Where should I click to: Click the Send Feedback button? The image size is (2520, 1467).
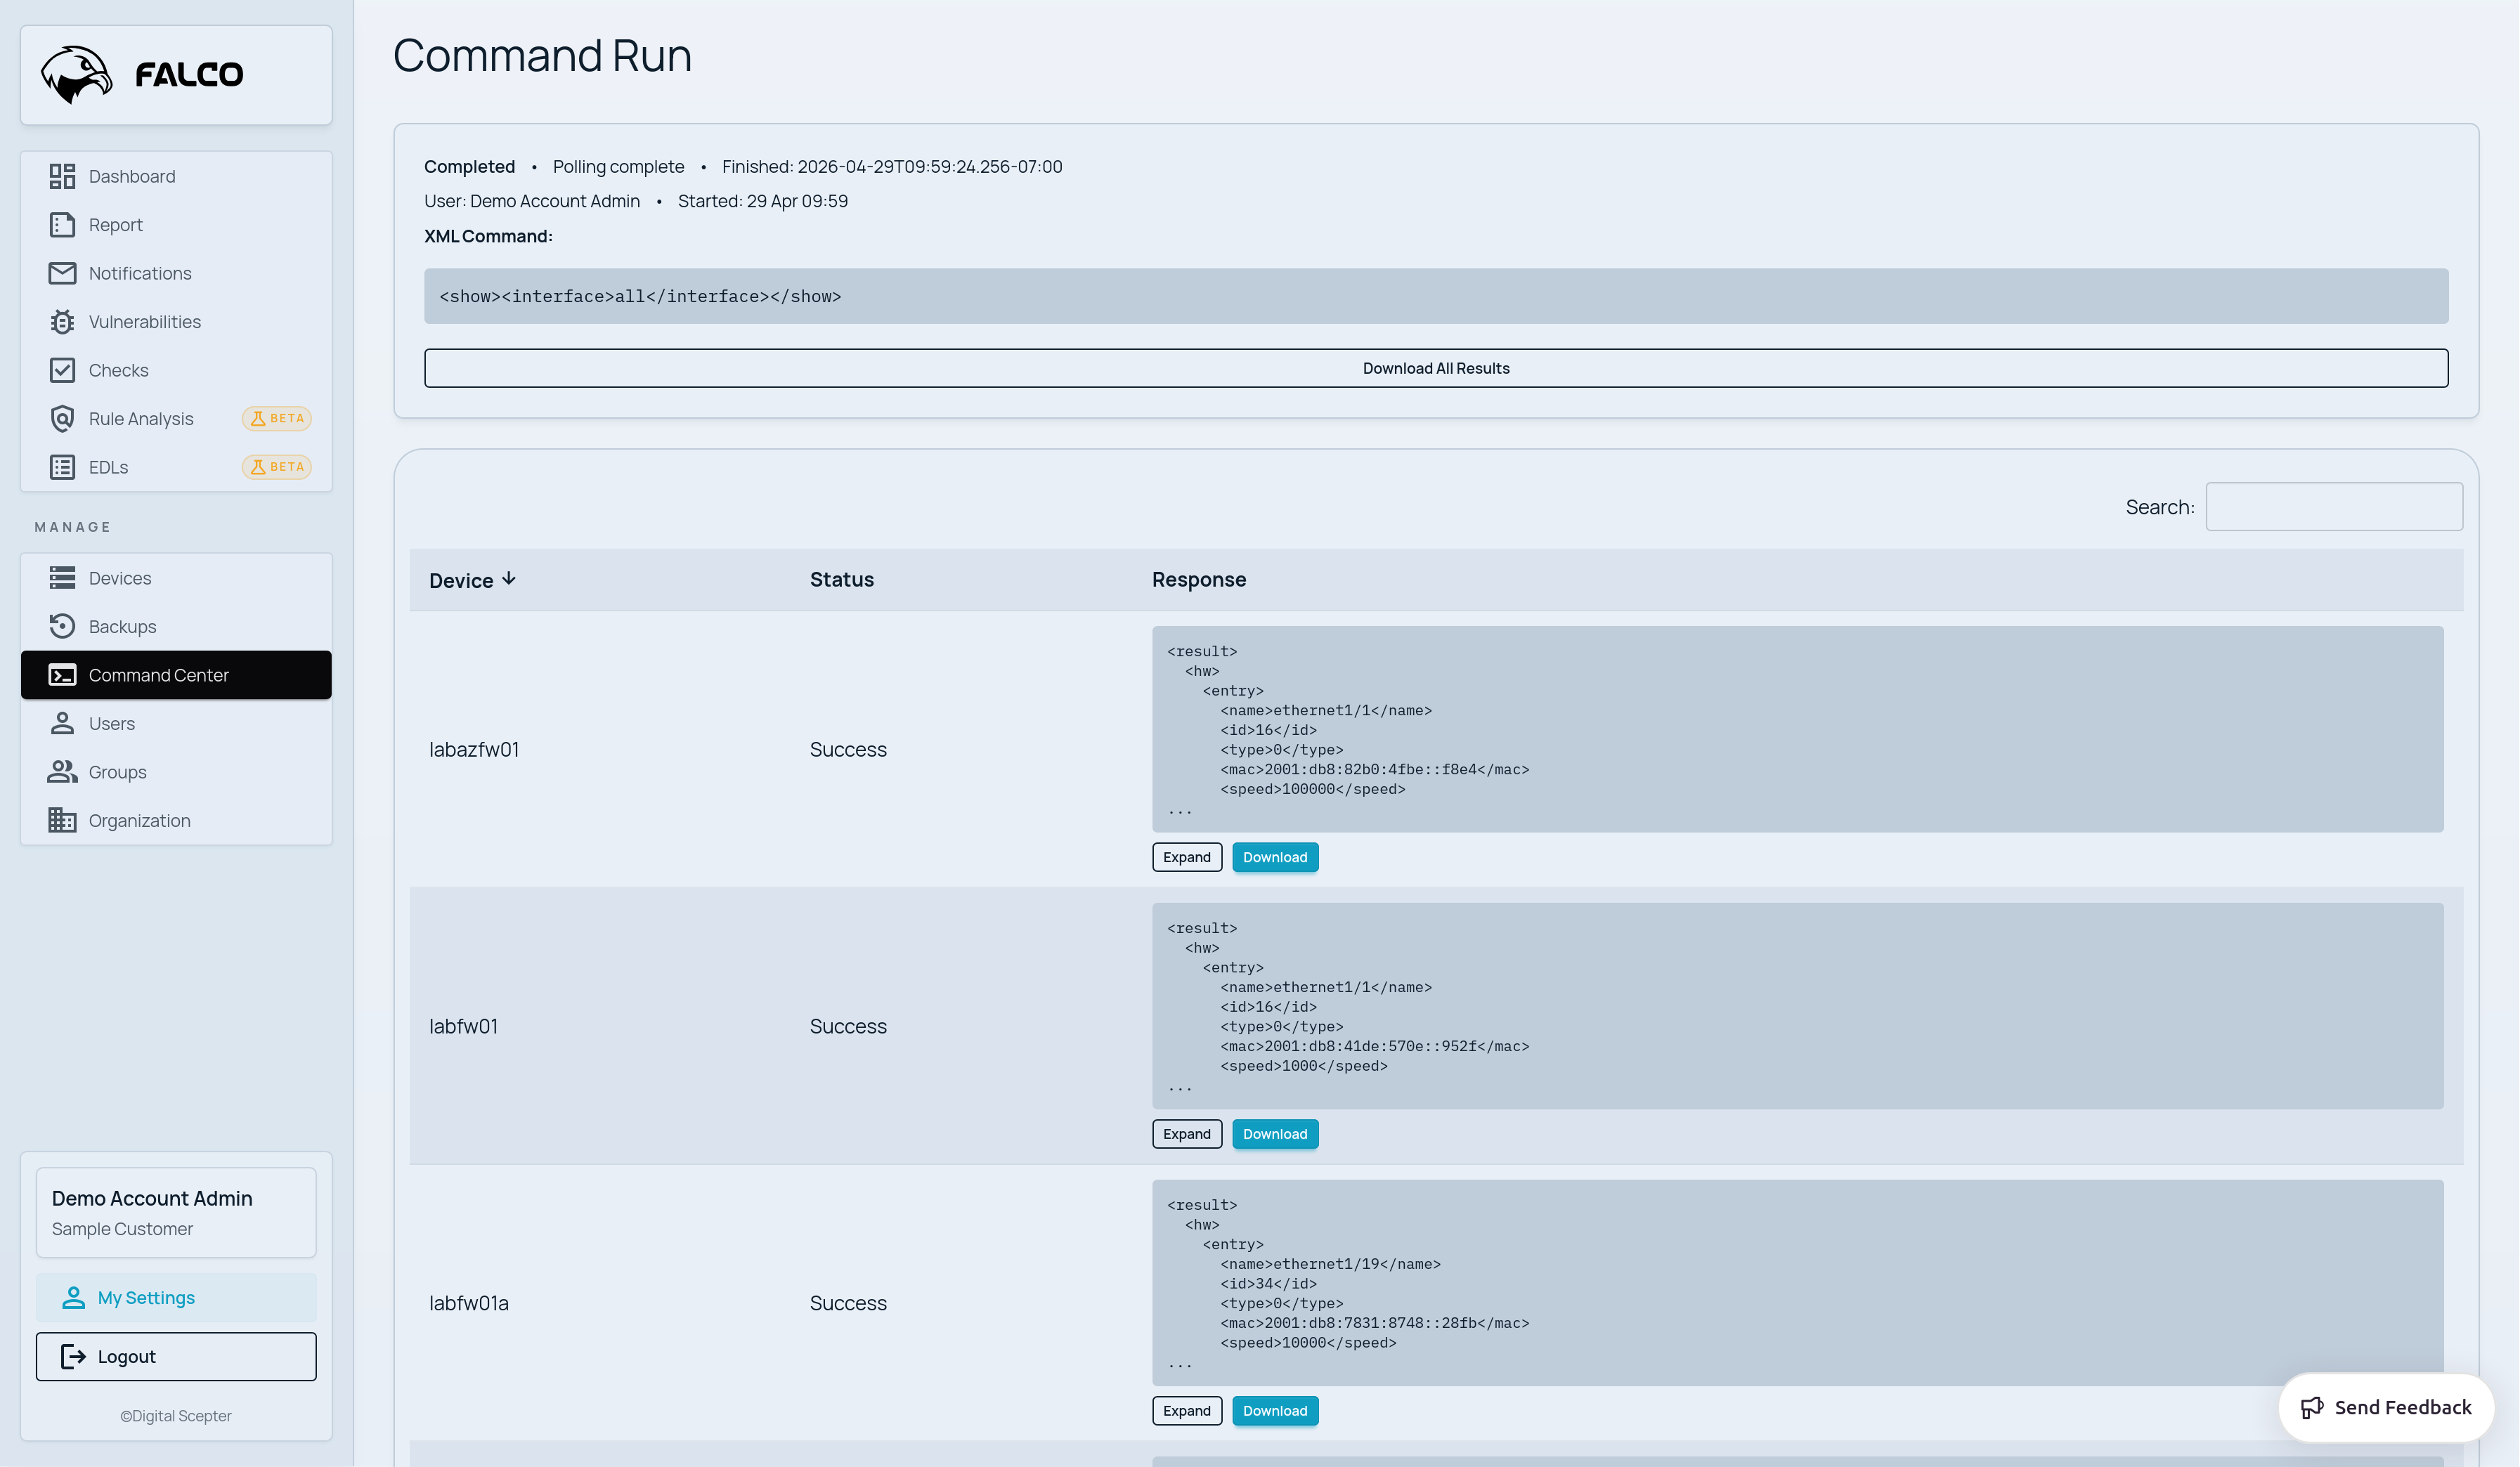pyautogui.click(x=2386, y=1408)
